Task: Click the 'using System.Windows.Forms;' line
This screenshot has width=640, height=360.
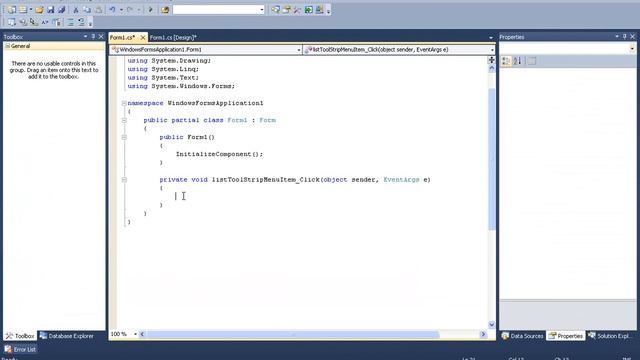Action: point(181,86)
